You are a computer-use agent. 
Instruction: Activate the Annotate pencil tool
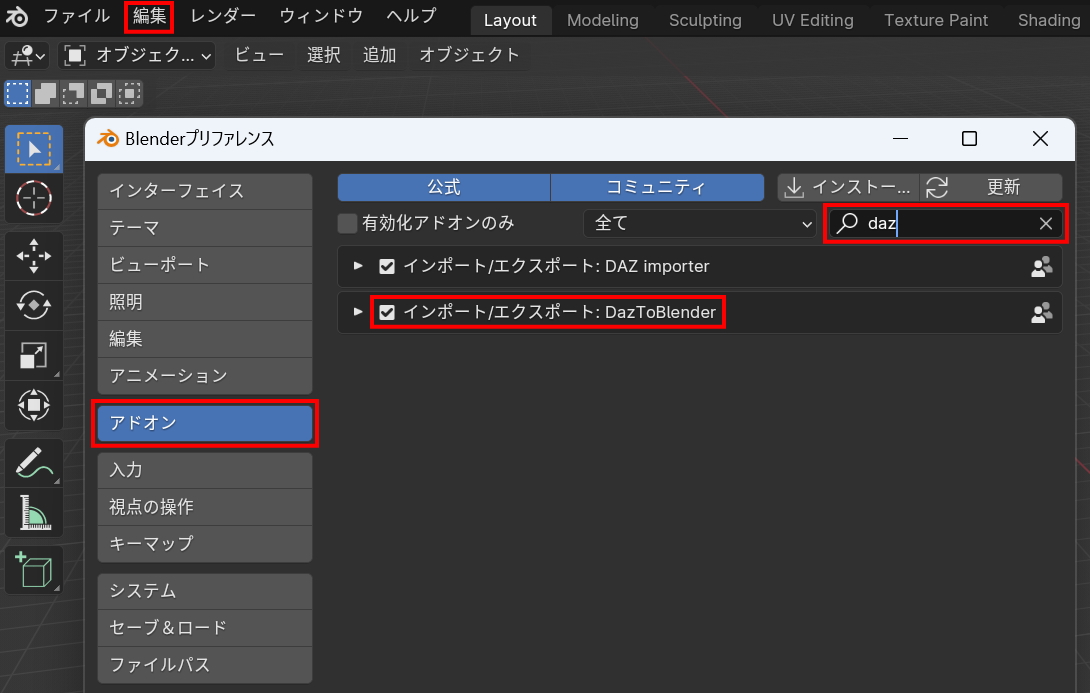click(33, 463)
